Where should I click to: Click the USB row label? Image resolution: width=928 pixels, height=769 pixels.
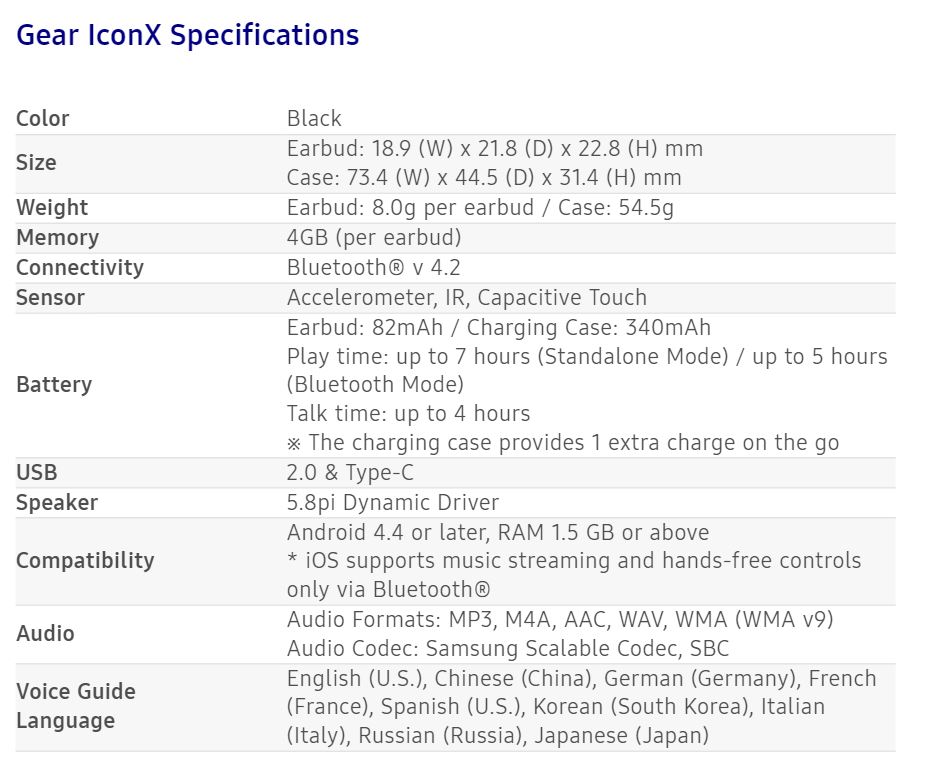pos(36,473)
